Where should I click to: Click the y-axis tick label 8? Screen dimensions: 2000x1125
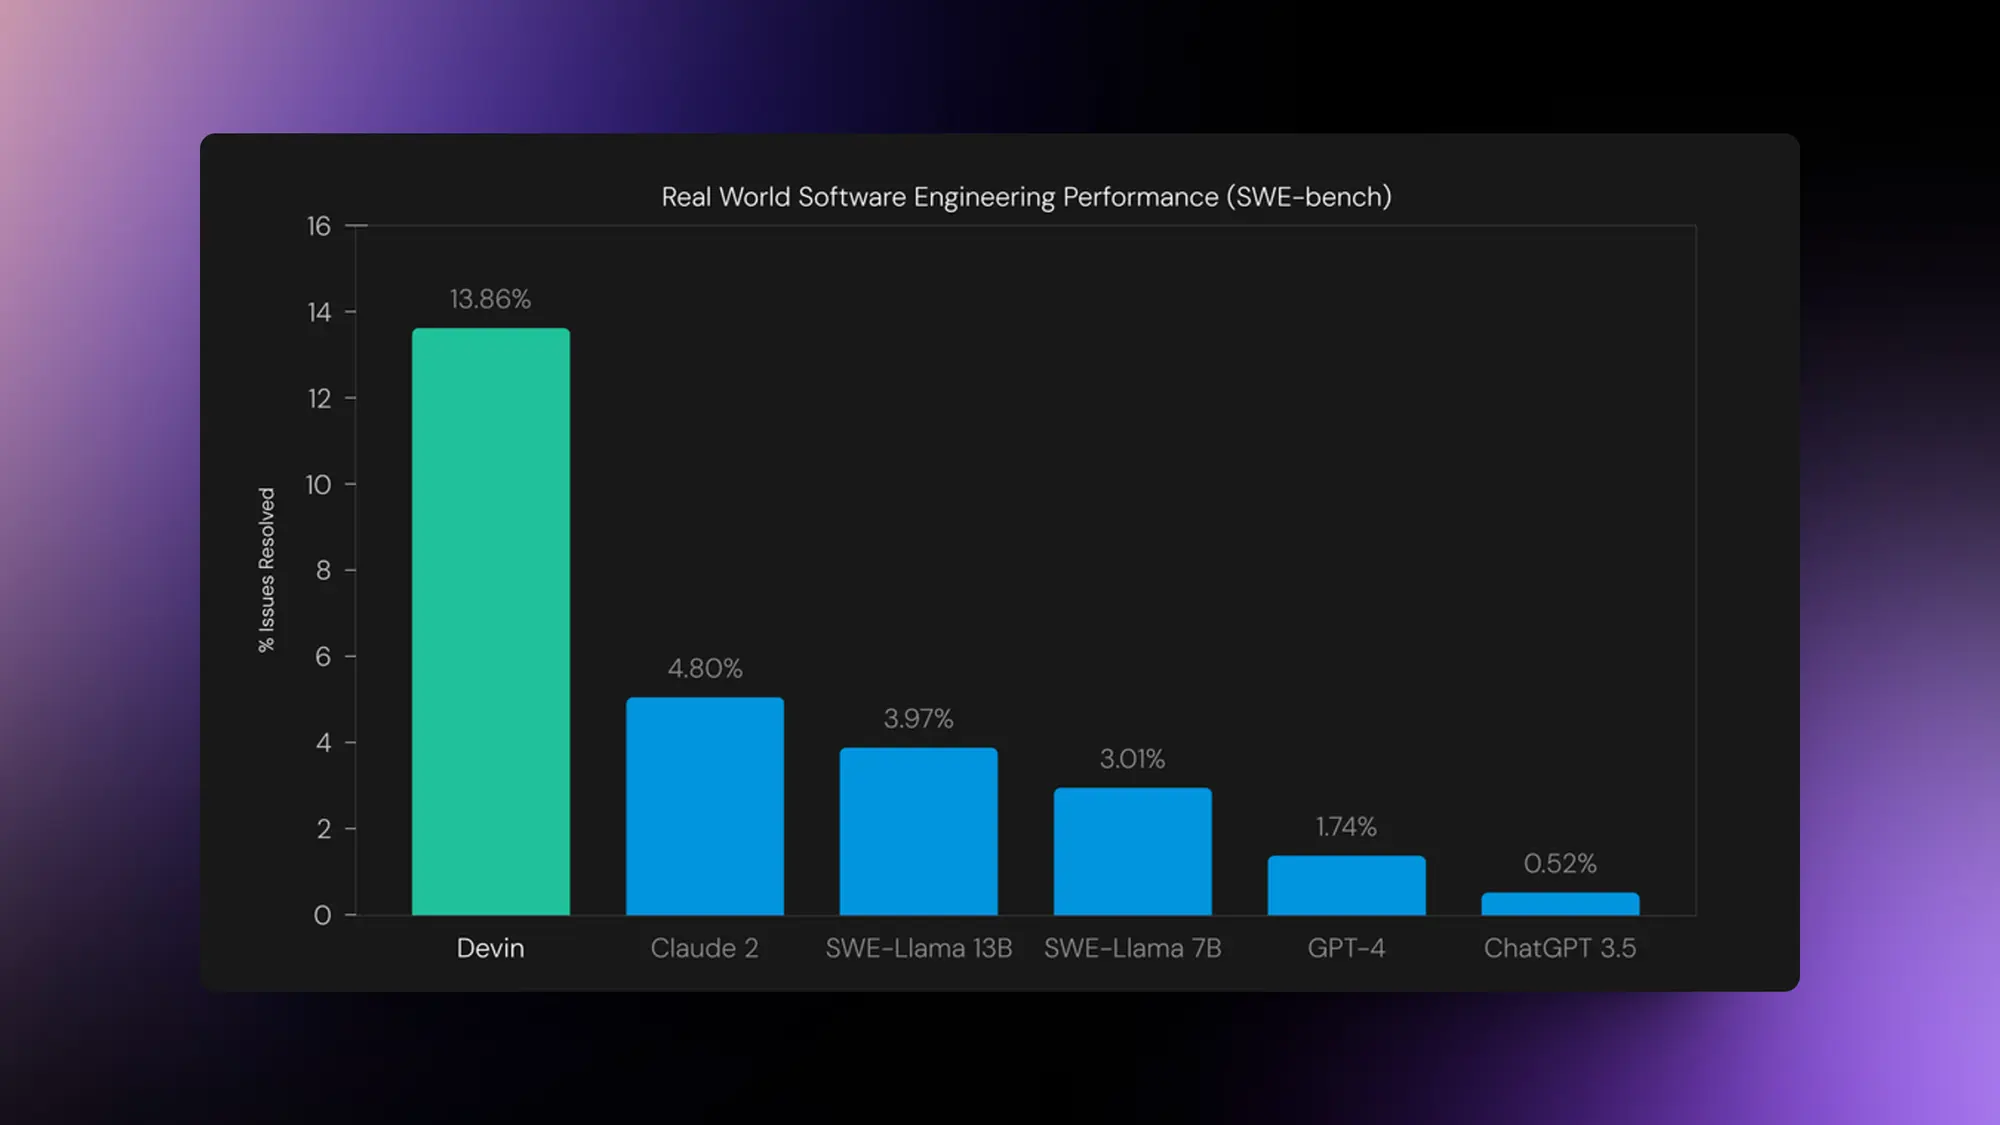[323, 571]
